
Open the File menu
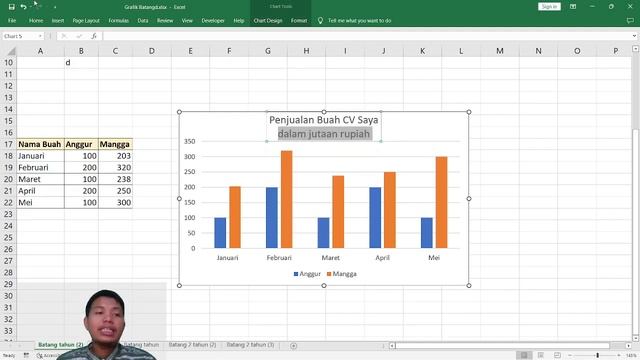tap(12, 20)
